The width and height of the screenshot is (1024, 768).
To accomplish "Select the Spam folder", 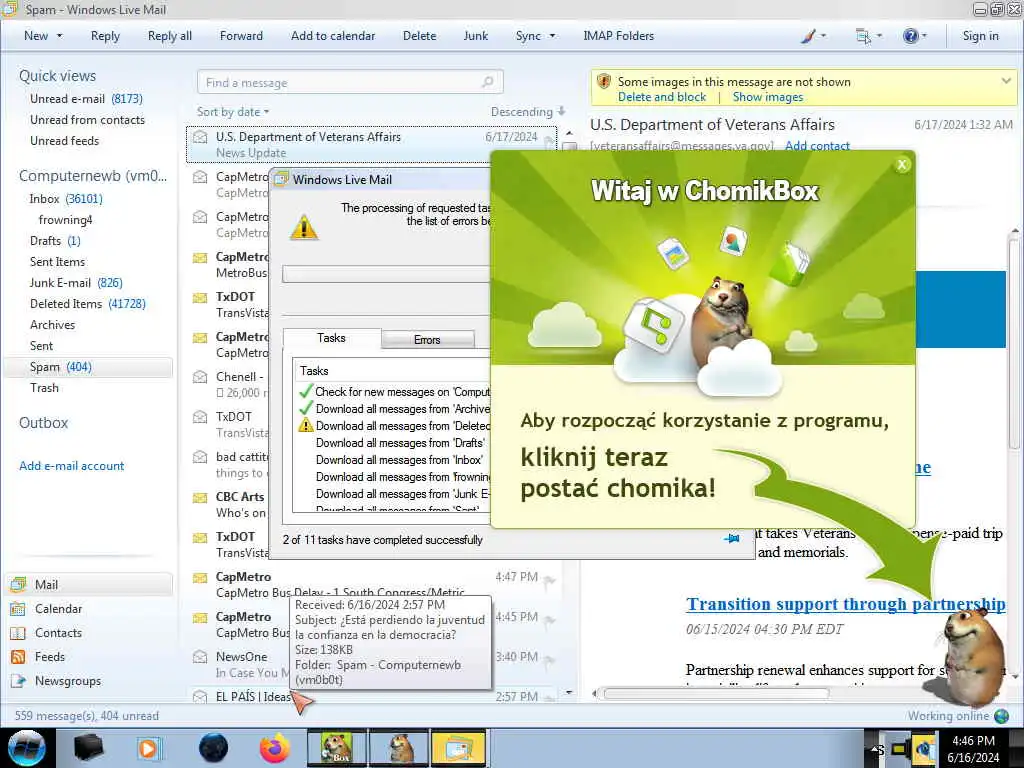I will 89,367.
